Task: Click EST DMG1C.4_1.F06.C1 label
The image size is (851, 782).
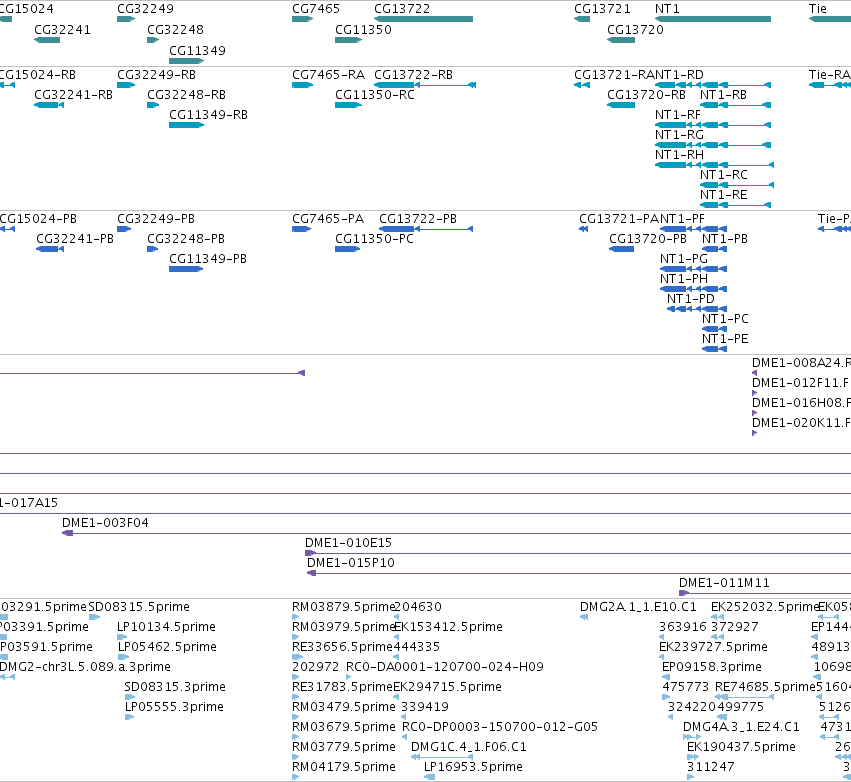Action: point(469,747)
